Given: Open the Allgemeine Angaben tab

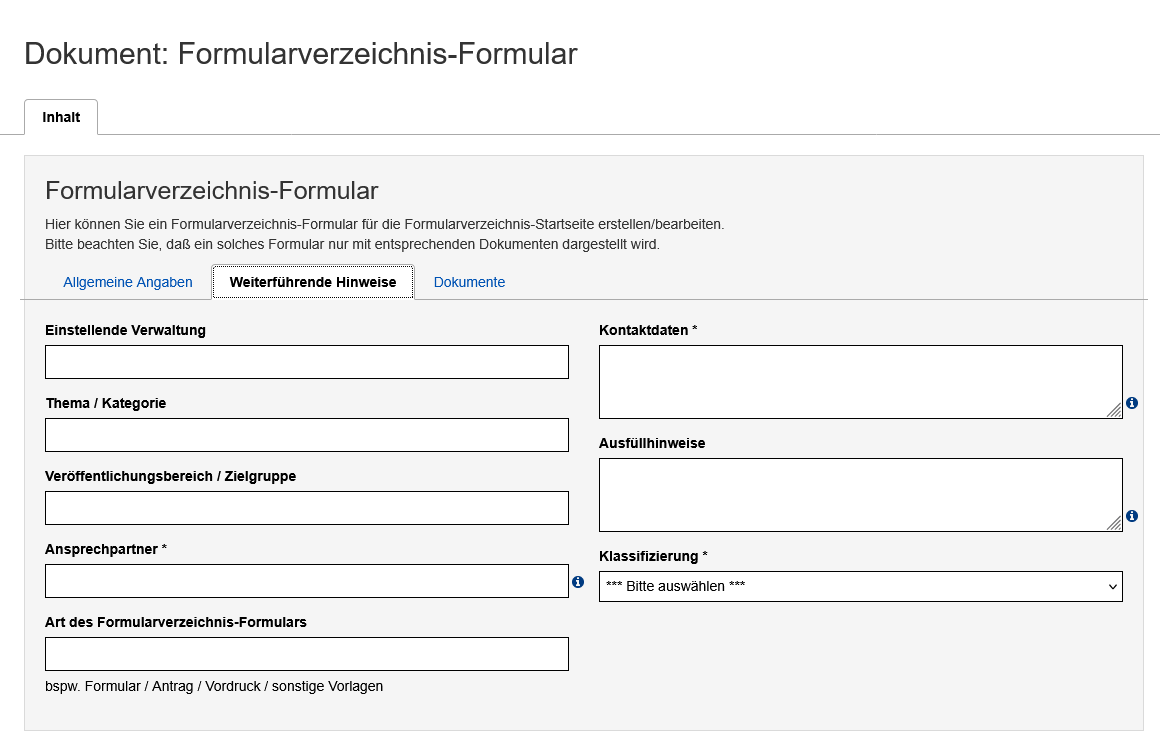Looking at the screenshot, I should 128,282.
